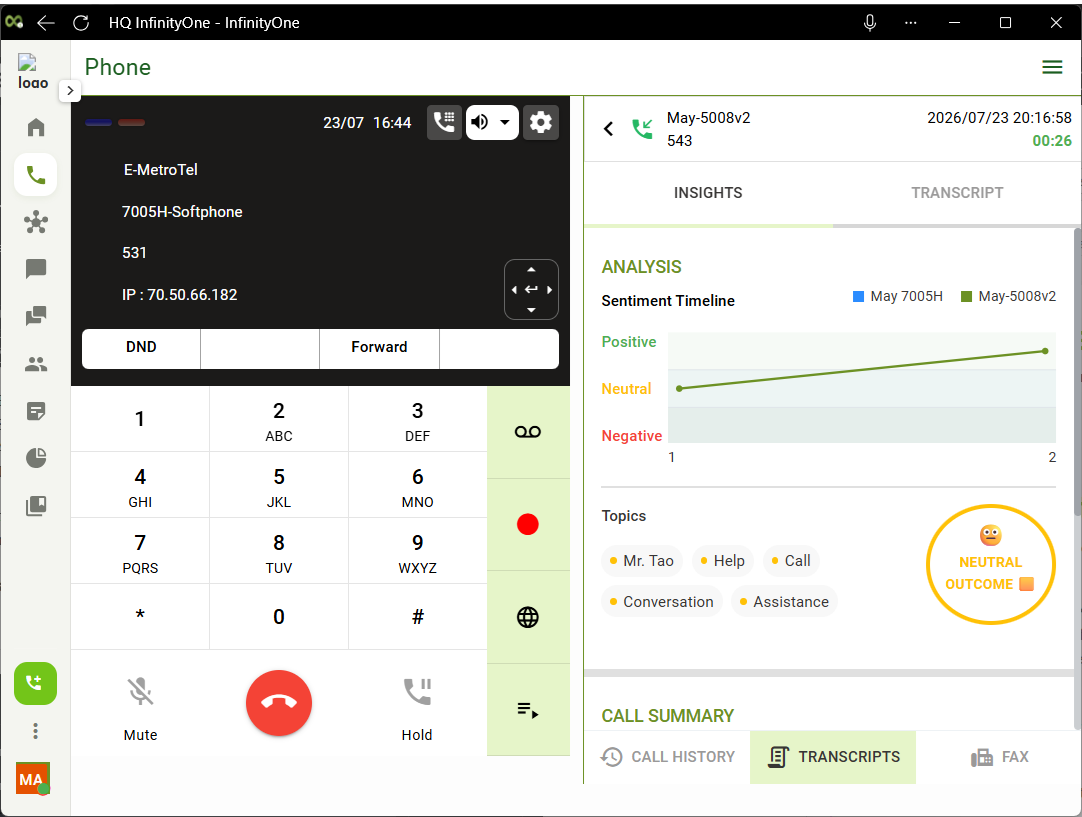Open the FAX bottom tab

coord(999,757)
